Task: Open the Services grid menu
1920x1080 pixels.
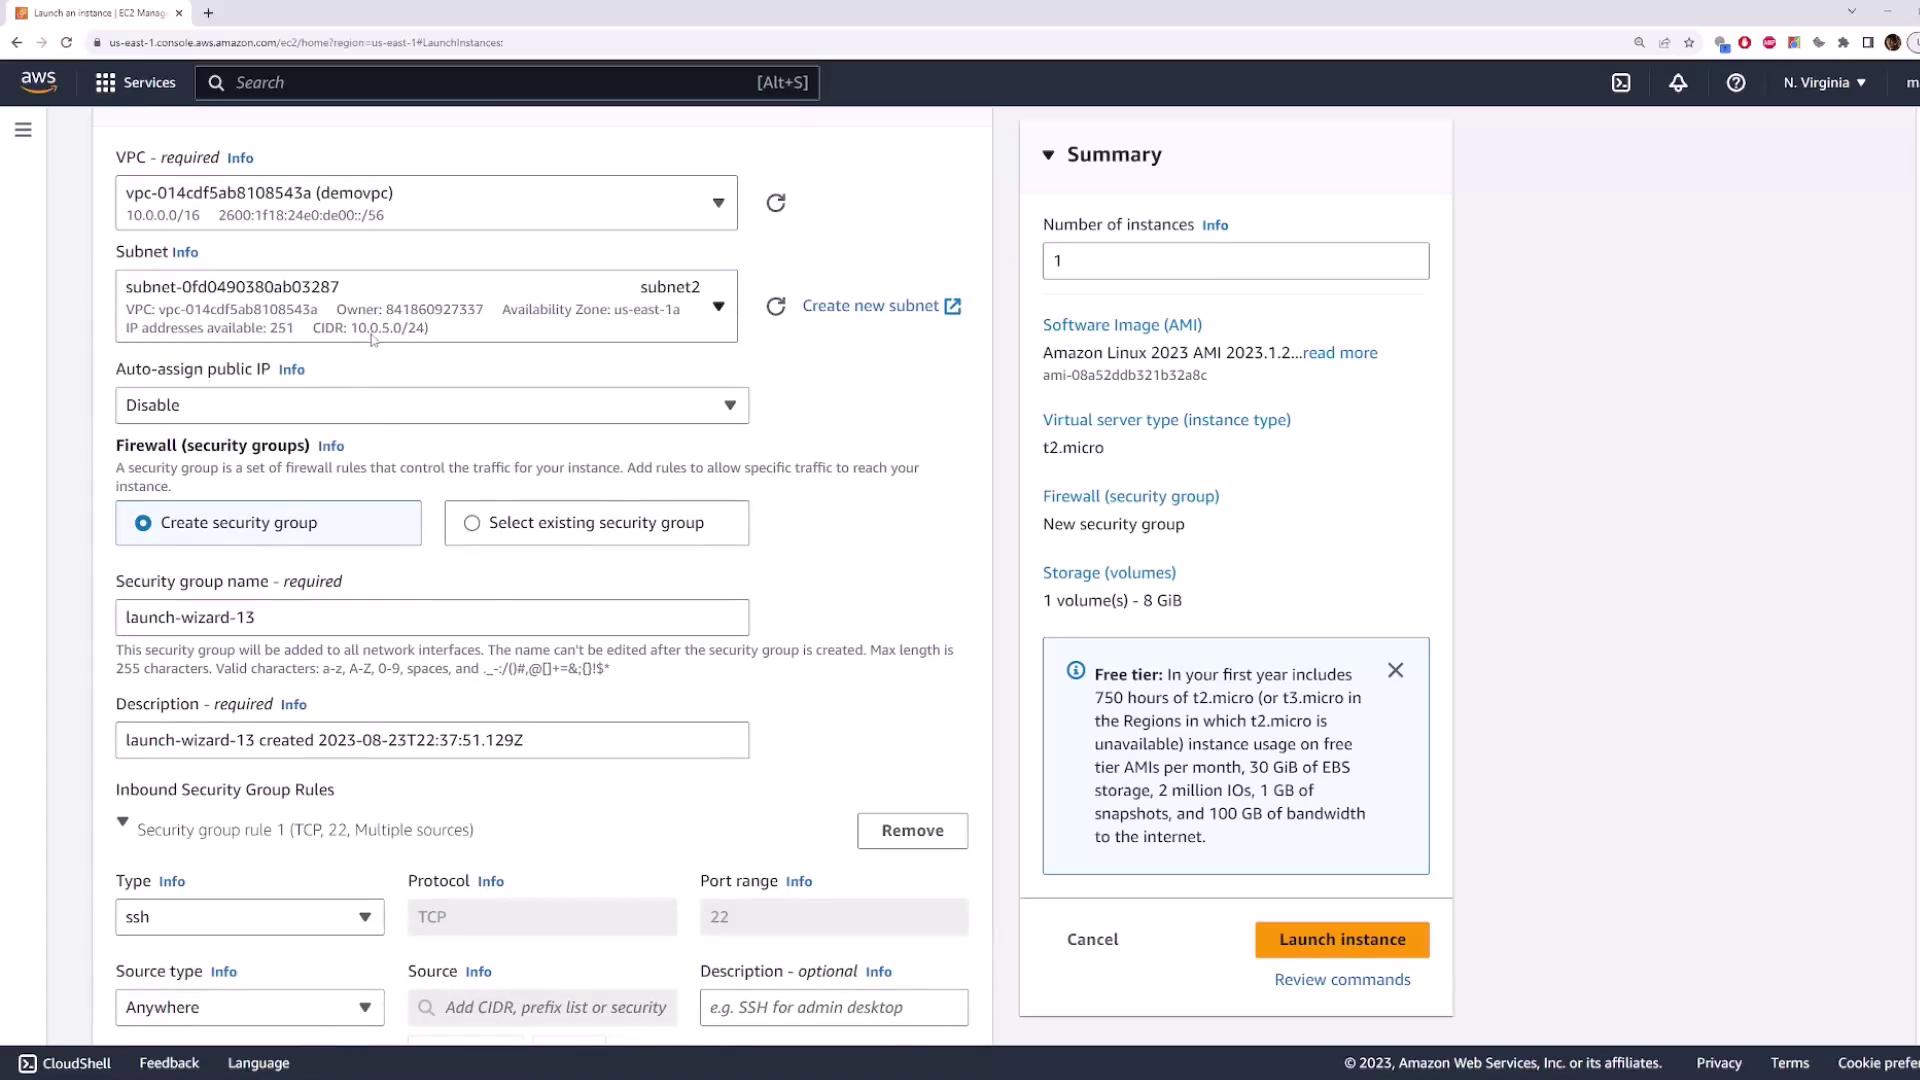Action: click(x=135, y=83)
